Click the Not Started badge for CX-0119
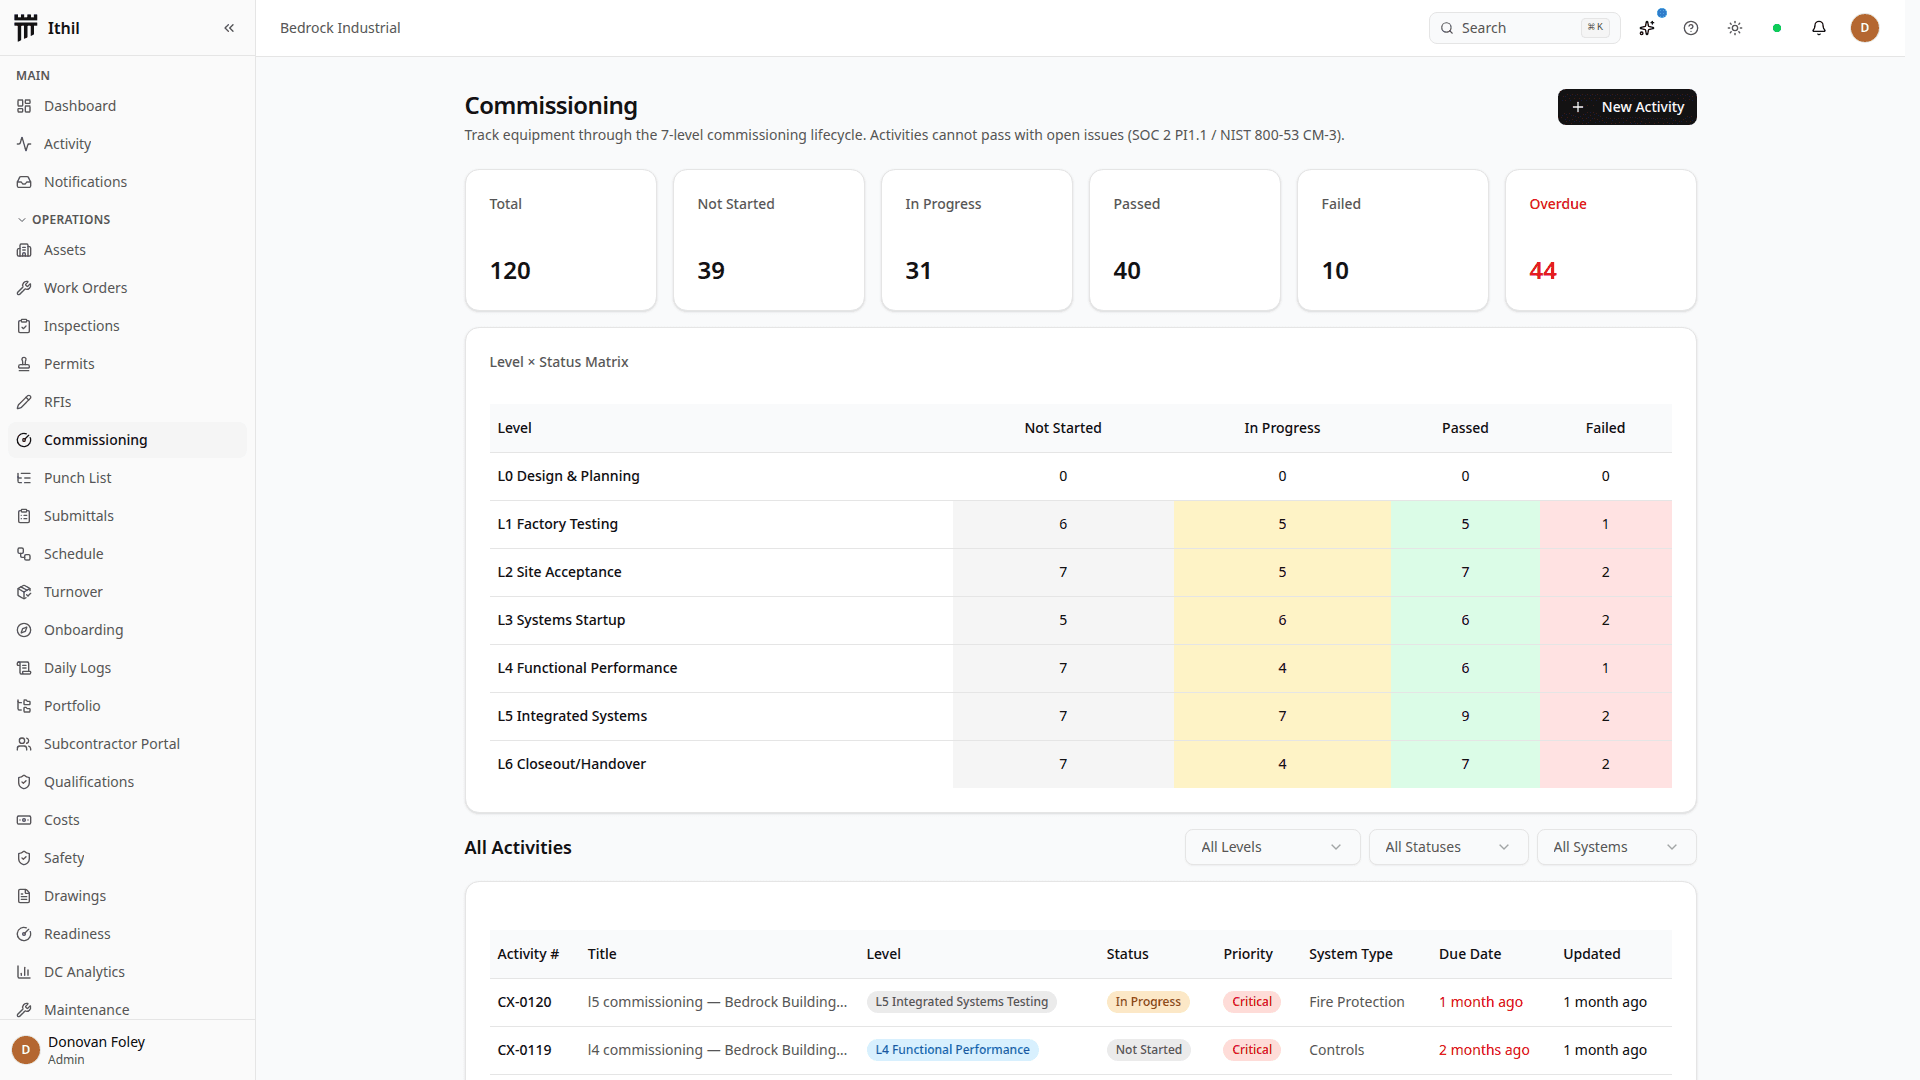Image resolution: width=1920 pixels, height=1080 pixels. (1148, 1050)
